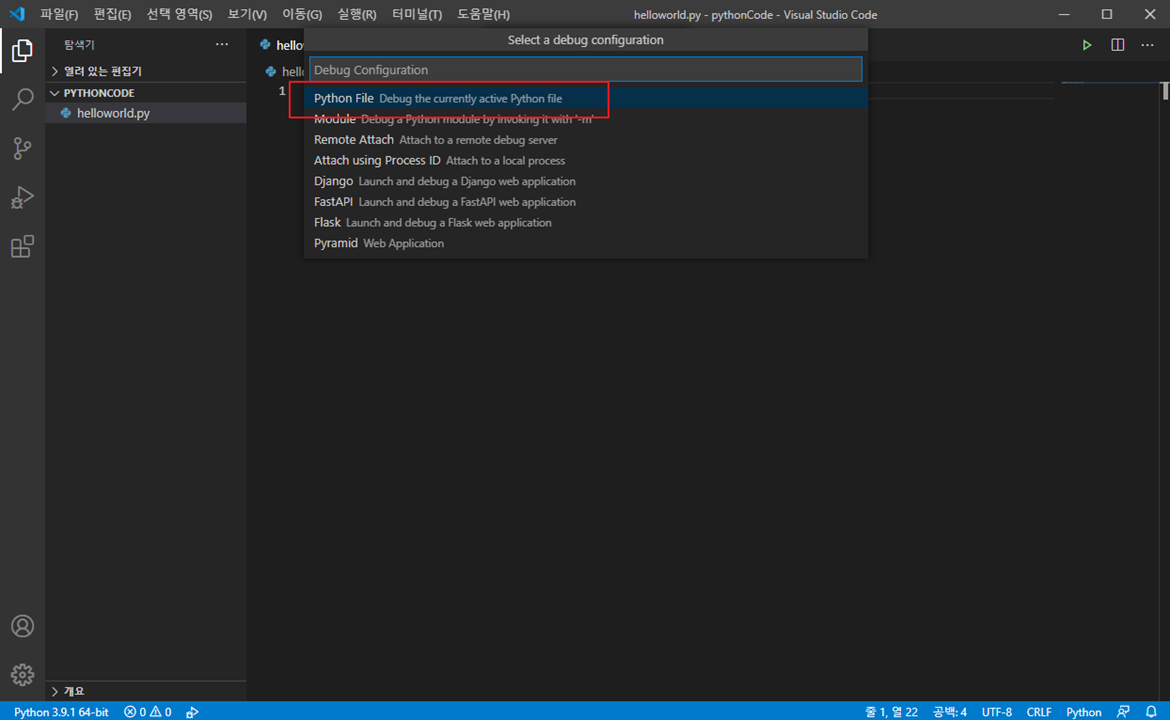The image size is (1170, 720).
Task: Choose Attach using Process ID option
Action: (x=585, y=160)
